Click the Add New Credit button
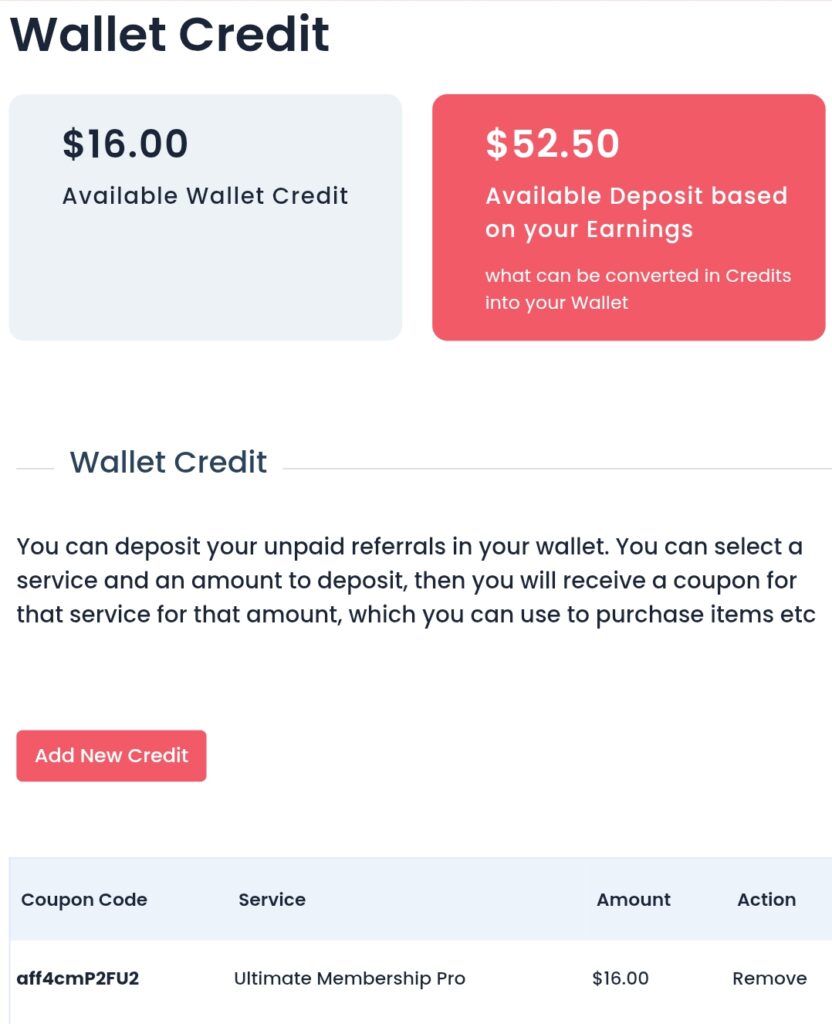 (x=111, y=756)
